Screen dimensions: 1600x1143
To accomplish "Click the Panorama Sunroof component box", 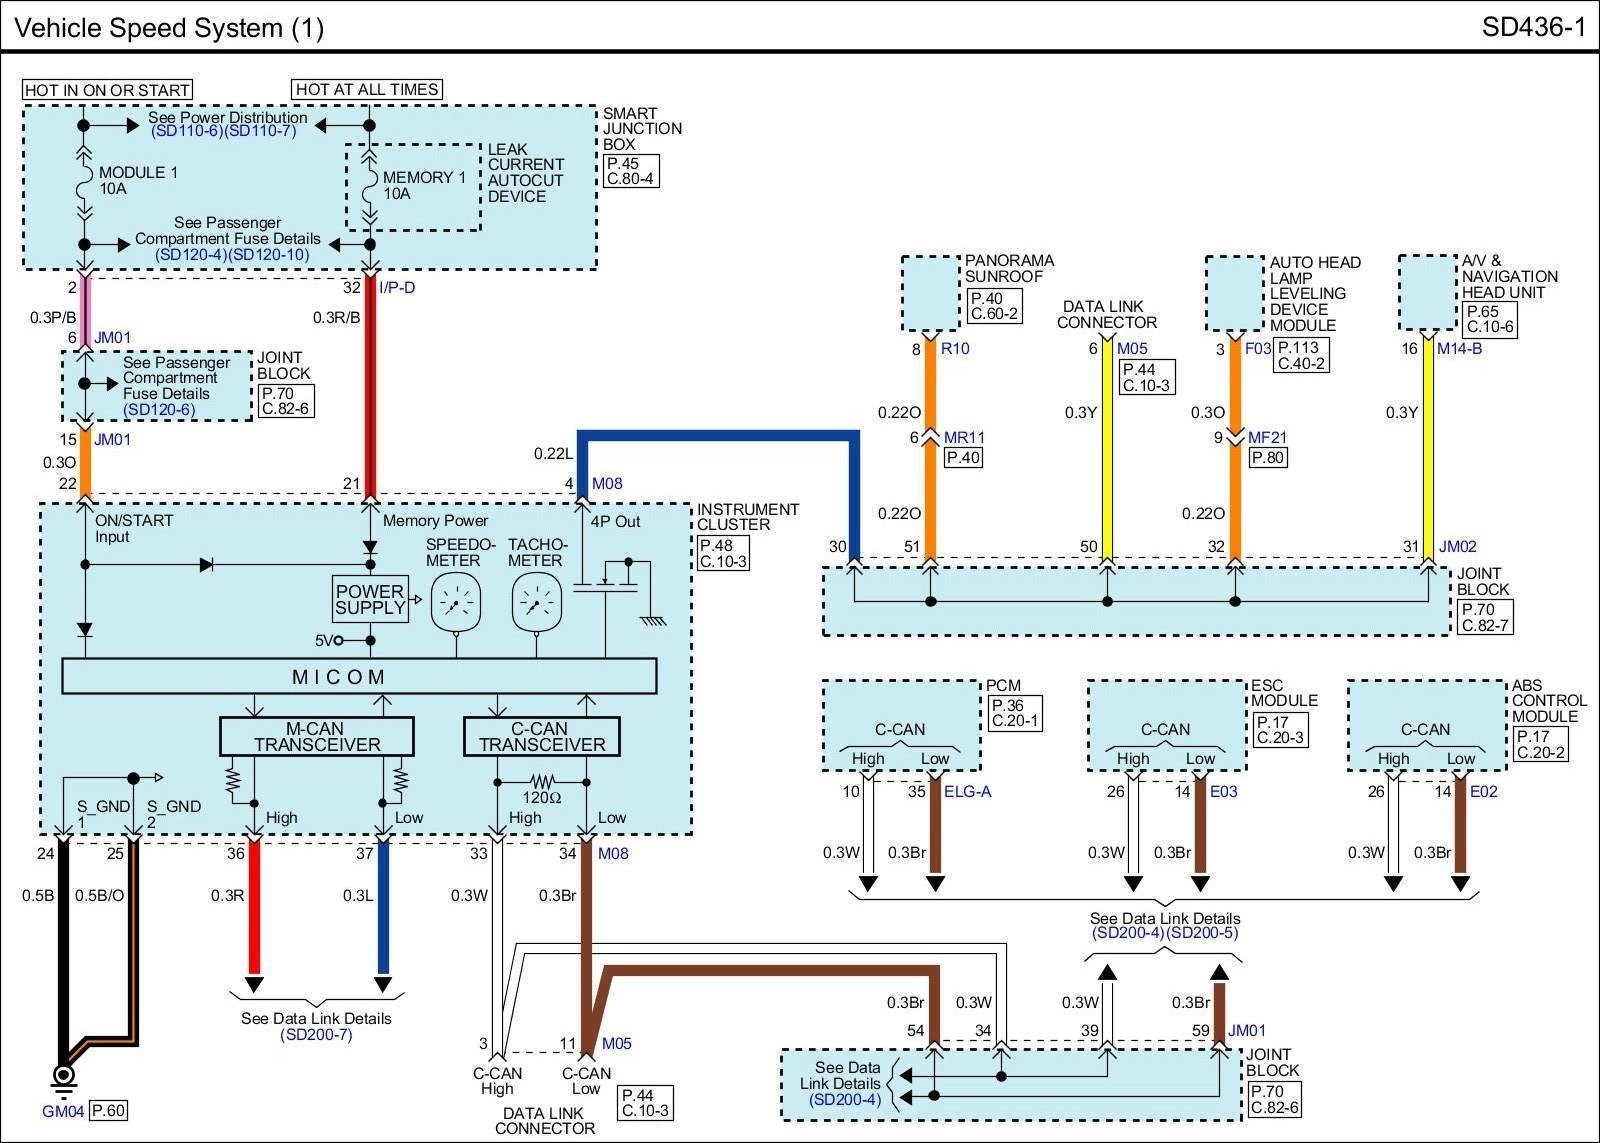I will click(x=931, y=293).
